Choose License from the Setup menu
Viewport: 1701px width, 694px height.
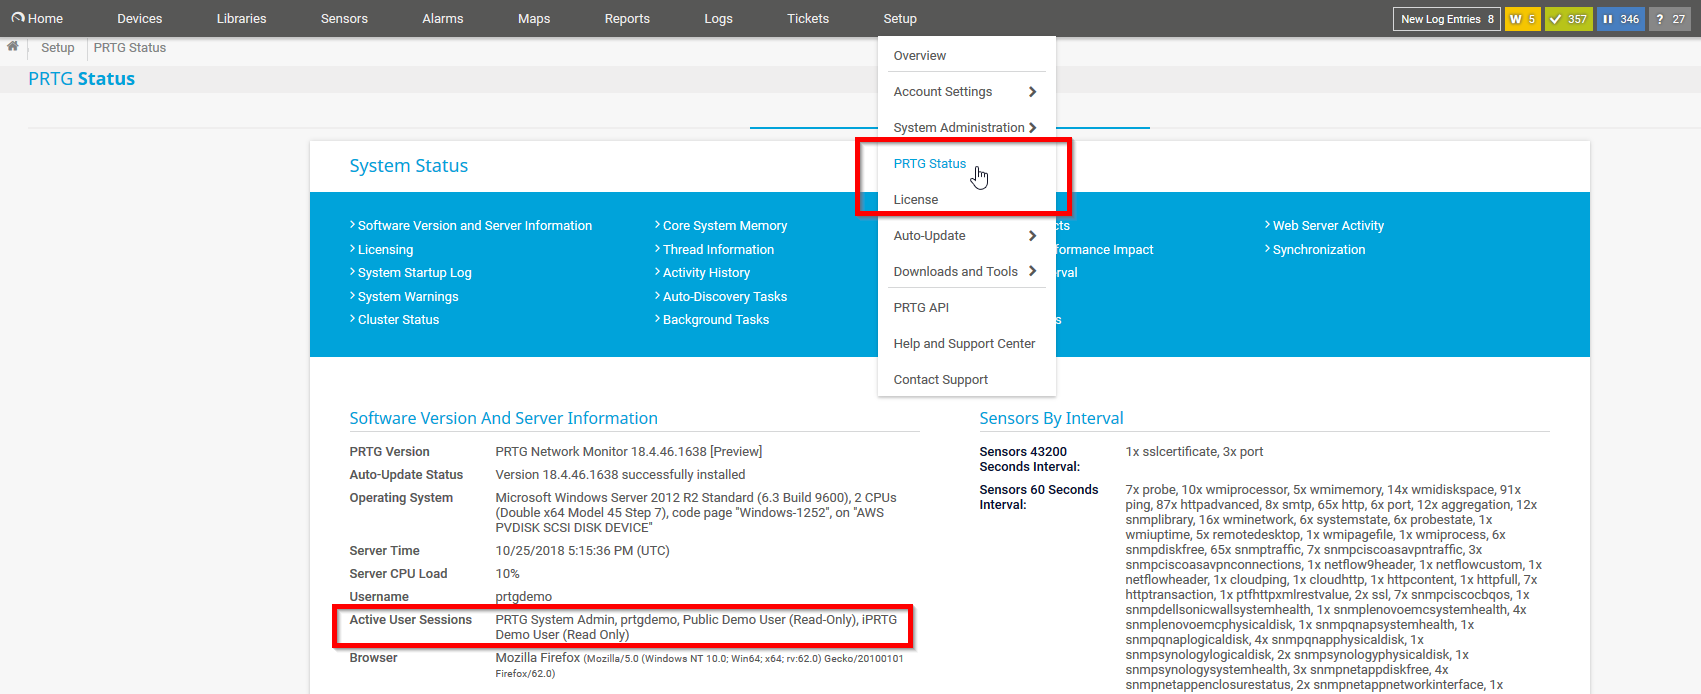click(915, 200)
